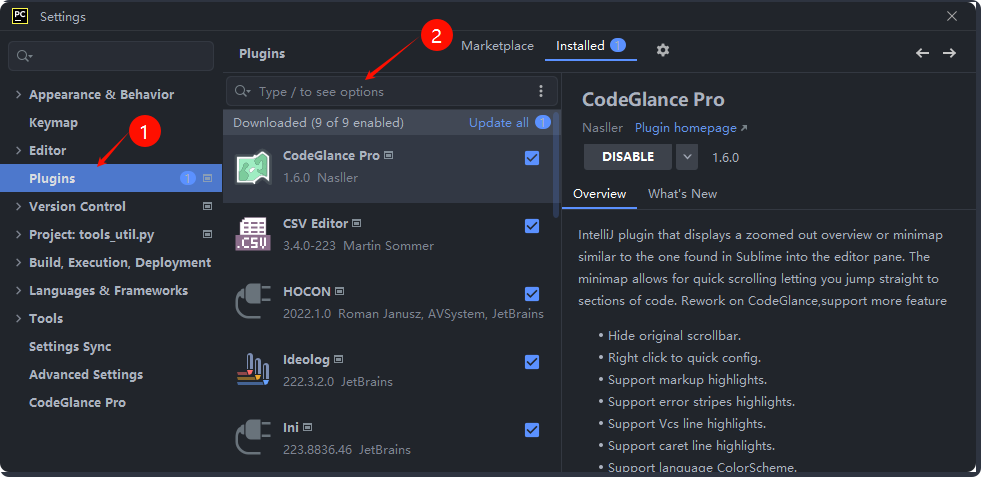Click the project-level icon beside Version Control
The height and width of the screenshot is (477, 981).
(208, 206)
